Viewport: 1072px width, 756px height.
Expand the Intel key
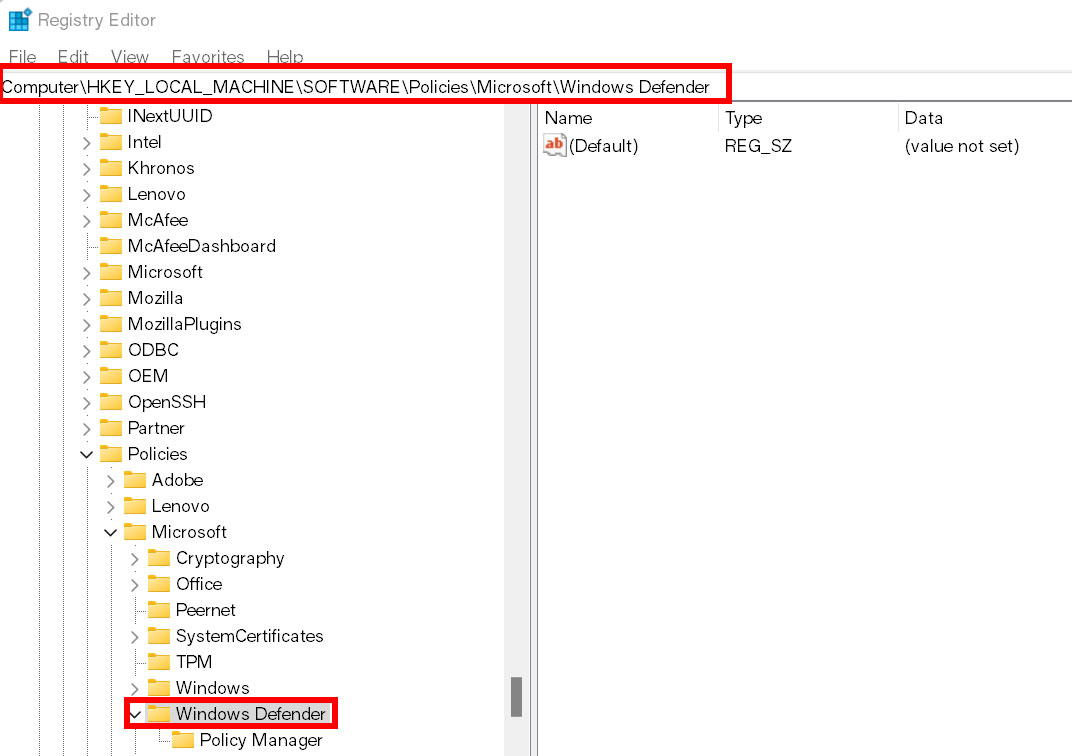(x=88, y=141)
